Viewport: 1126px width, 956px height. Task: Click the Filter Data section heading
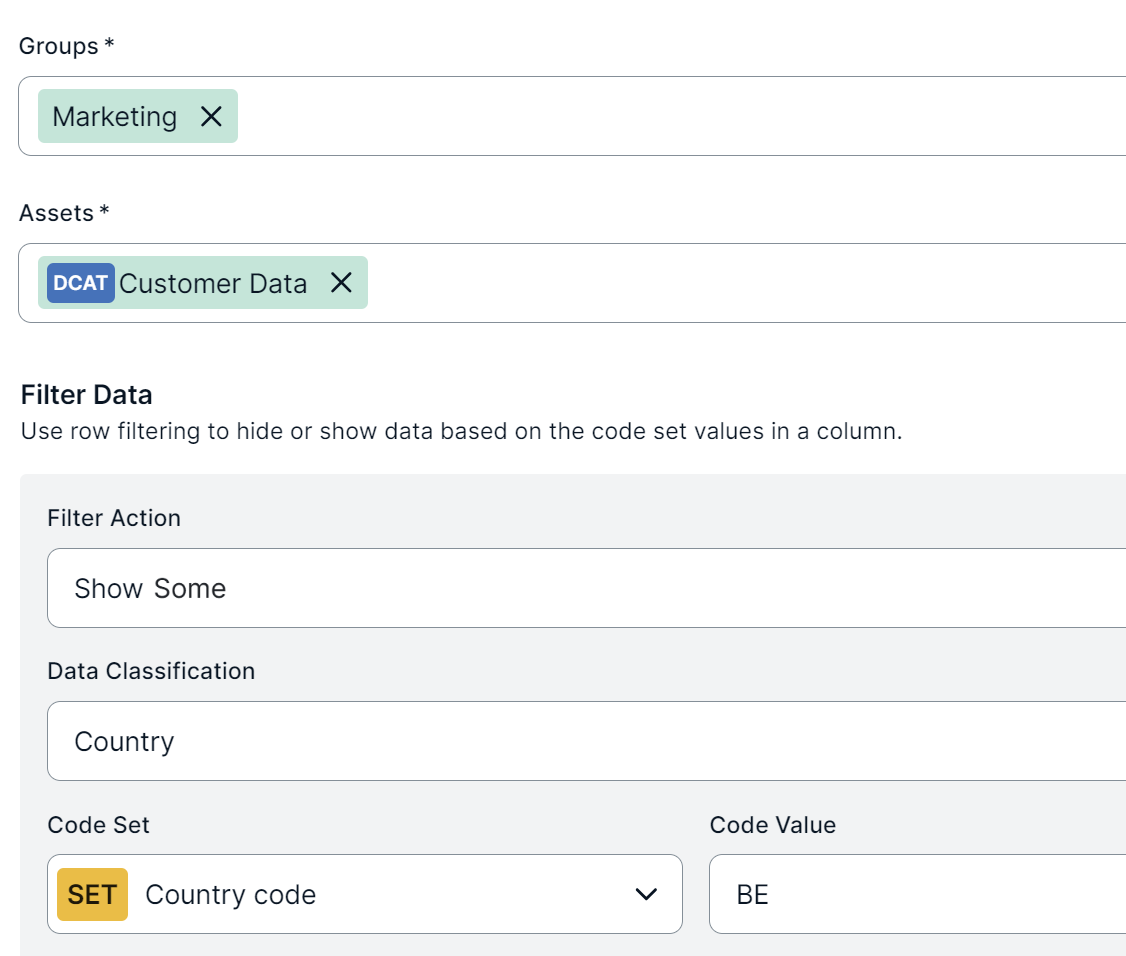click(x=87, y=395)
